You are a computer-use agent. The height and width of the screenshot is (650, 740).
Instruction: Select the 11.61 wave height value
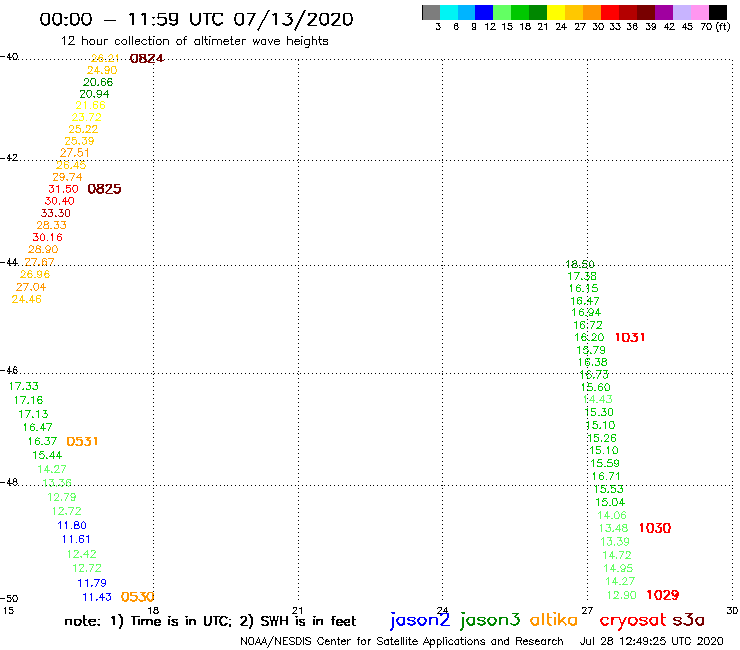[76, 539]
